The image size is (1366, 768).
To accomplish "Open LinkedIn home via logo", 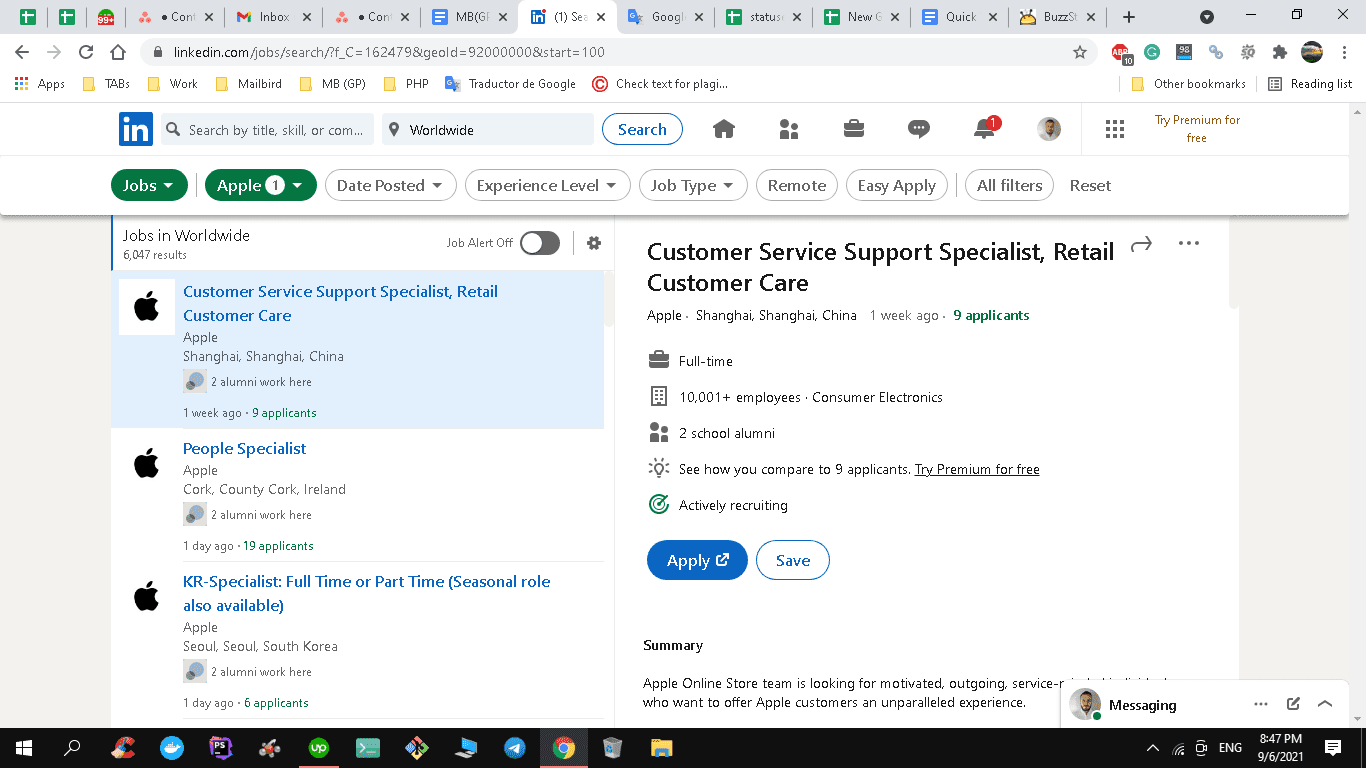I will coord(136,129).
